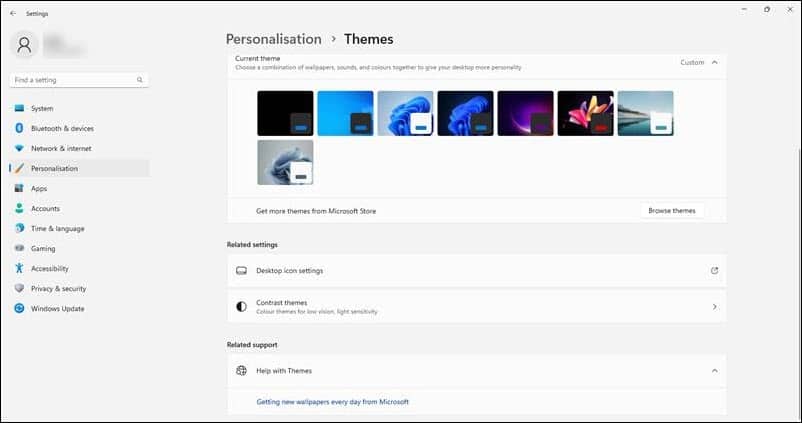Open System settings
Screen dimensions: 802x423
(x=79, y=108)
